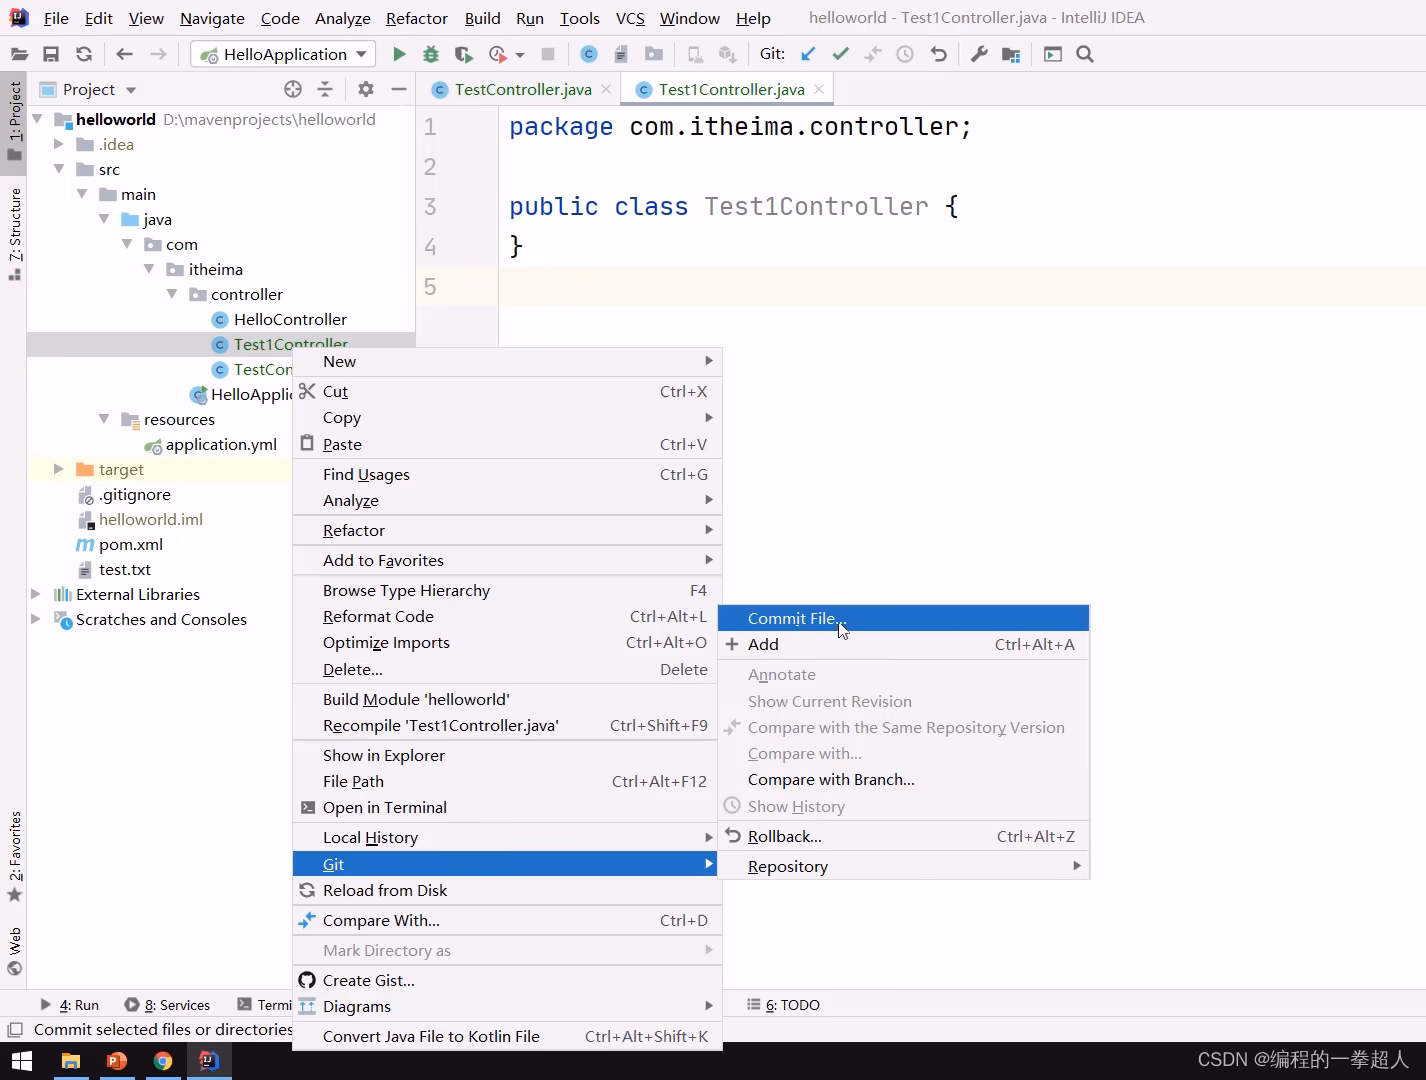Click the Git Update Project arrow icon

point(808,54)
